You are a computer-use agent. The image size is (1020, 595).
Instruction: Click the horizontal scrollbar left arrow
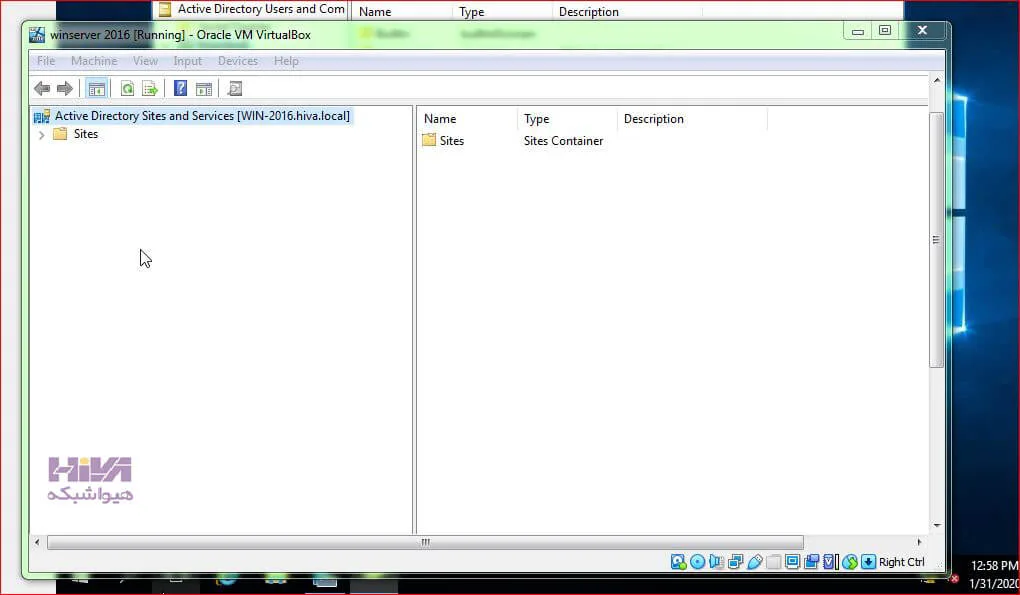[37, 542]
